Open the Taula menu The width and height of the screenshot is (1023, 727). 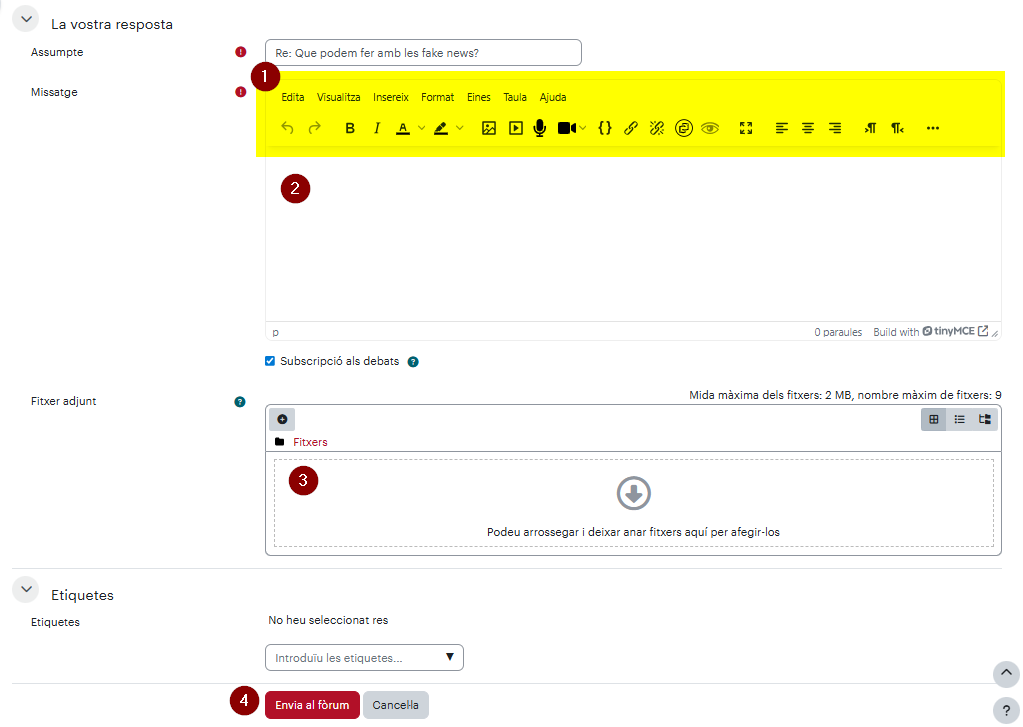pos(515,97)
